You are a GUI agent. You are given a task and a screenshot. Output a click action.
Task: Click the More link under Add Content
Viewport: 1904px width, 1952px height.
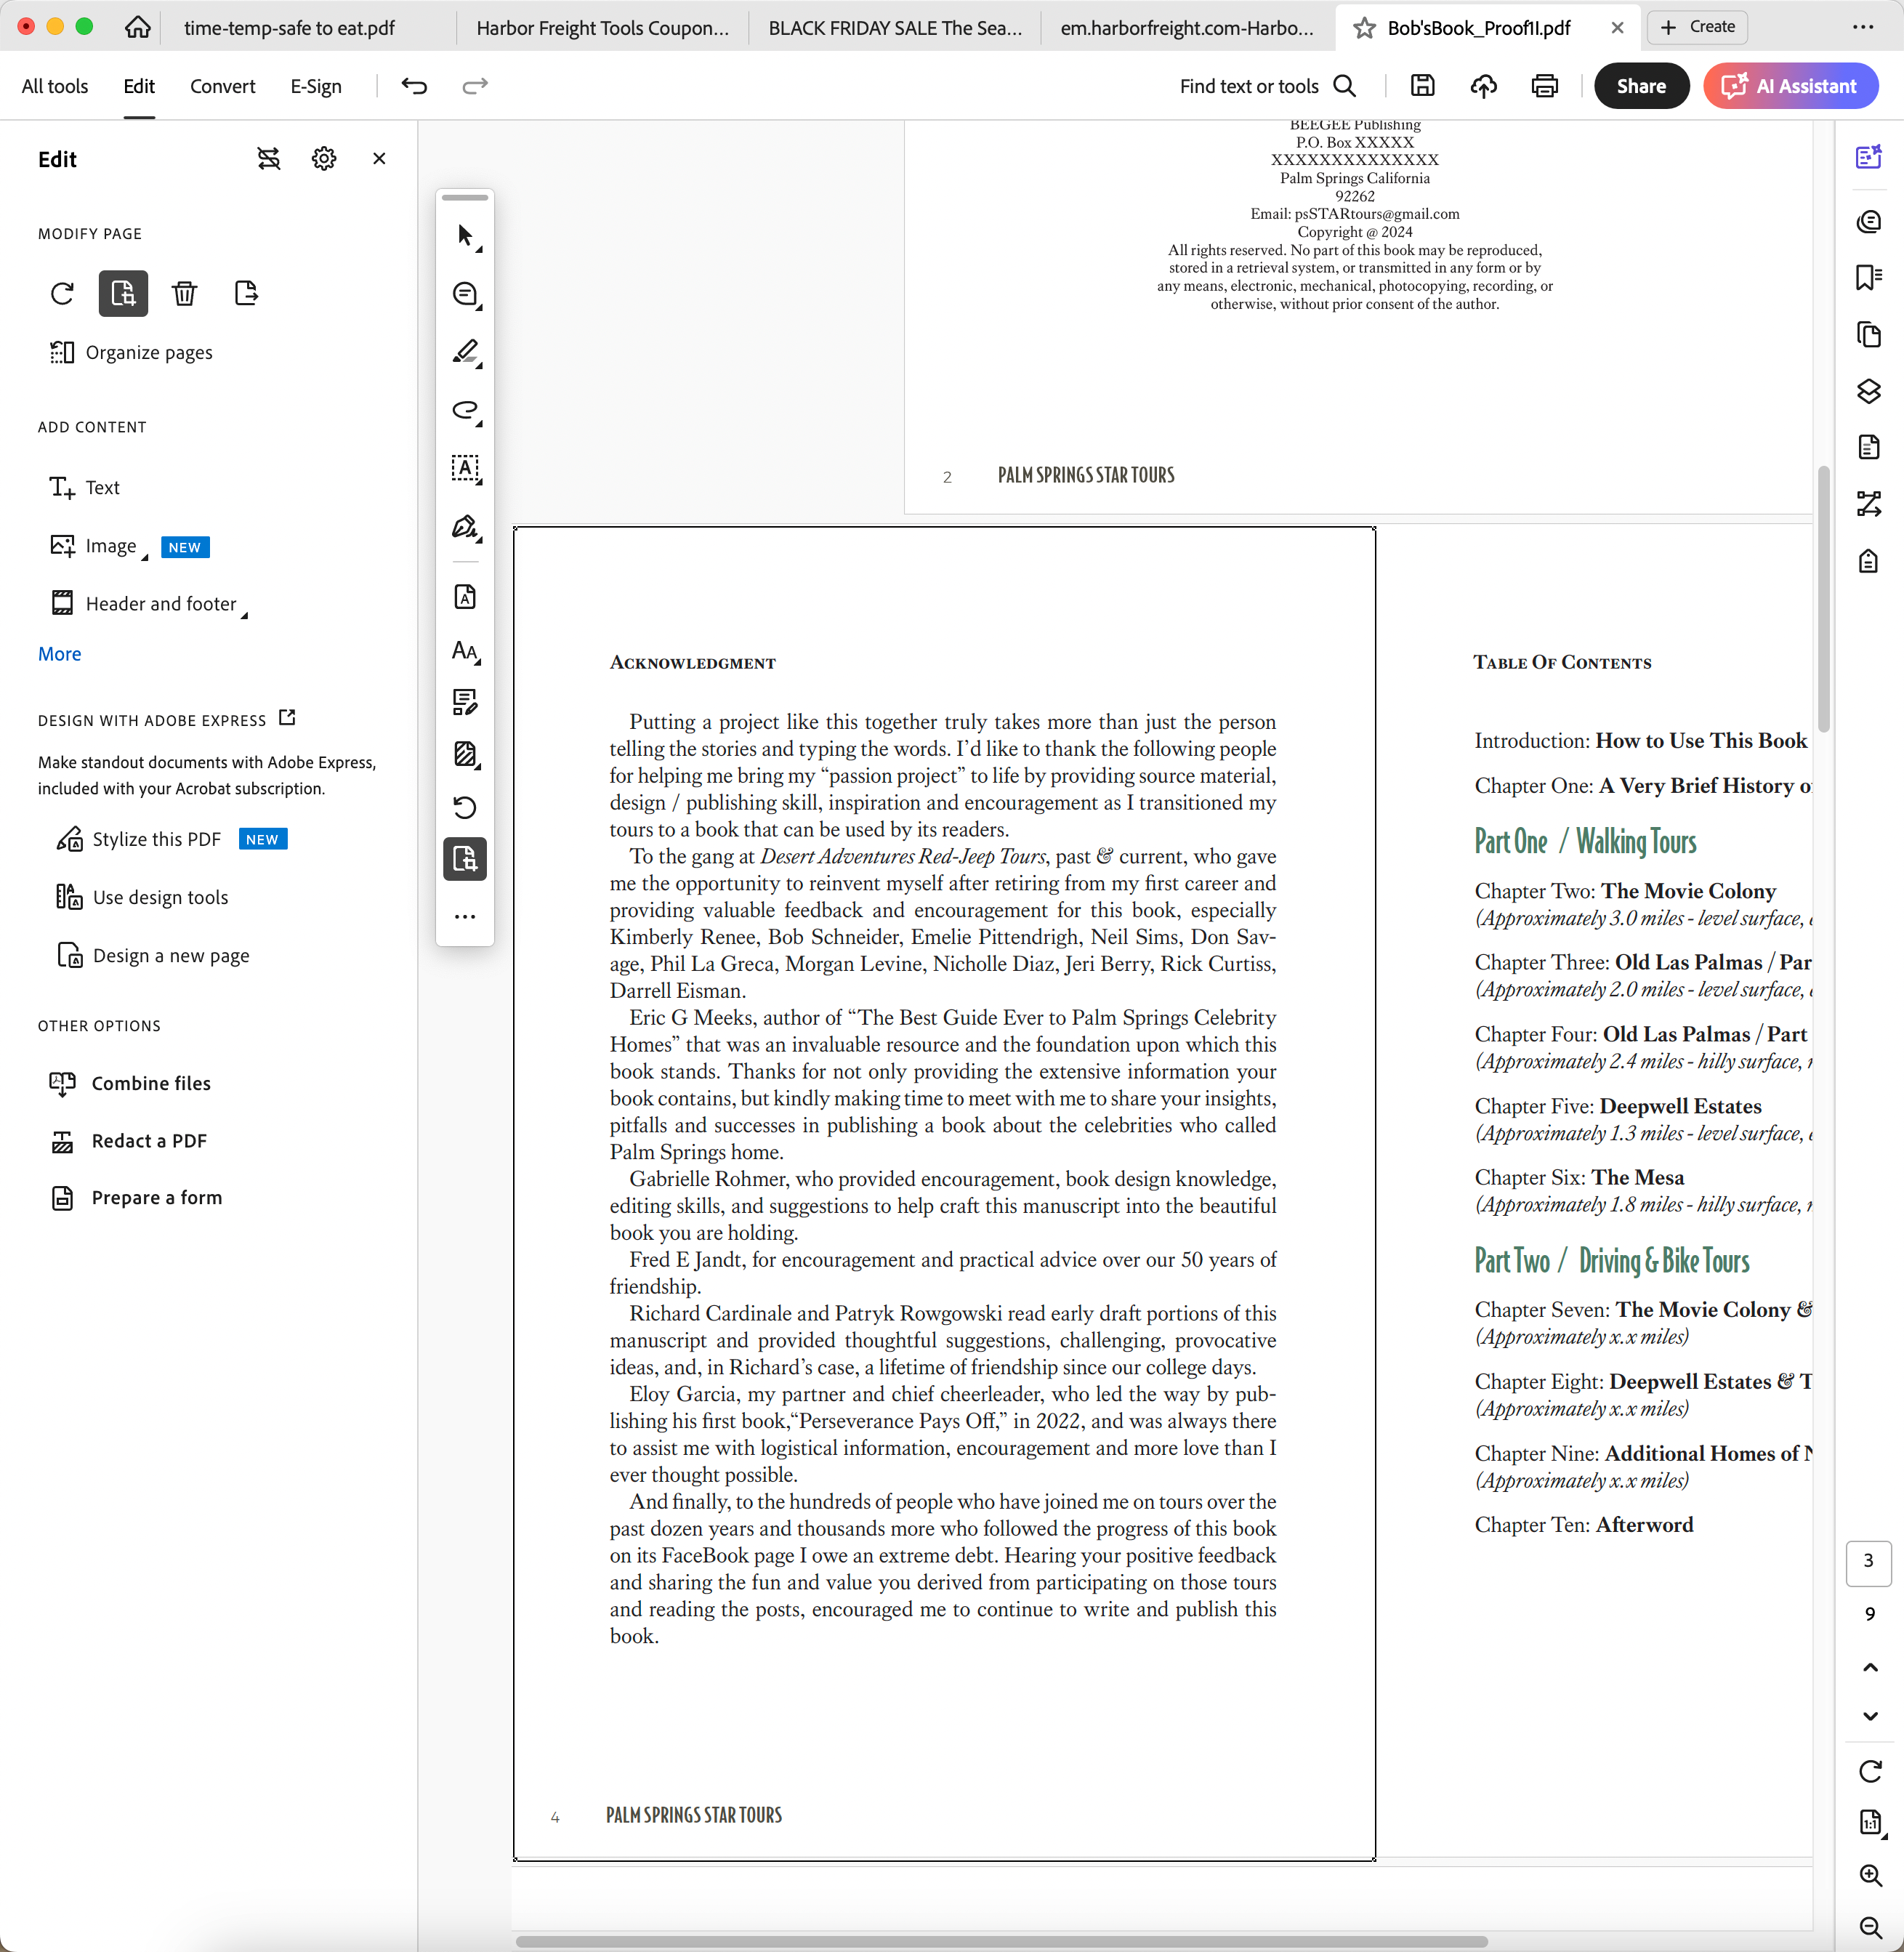59,653
